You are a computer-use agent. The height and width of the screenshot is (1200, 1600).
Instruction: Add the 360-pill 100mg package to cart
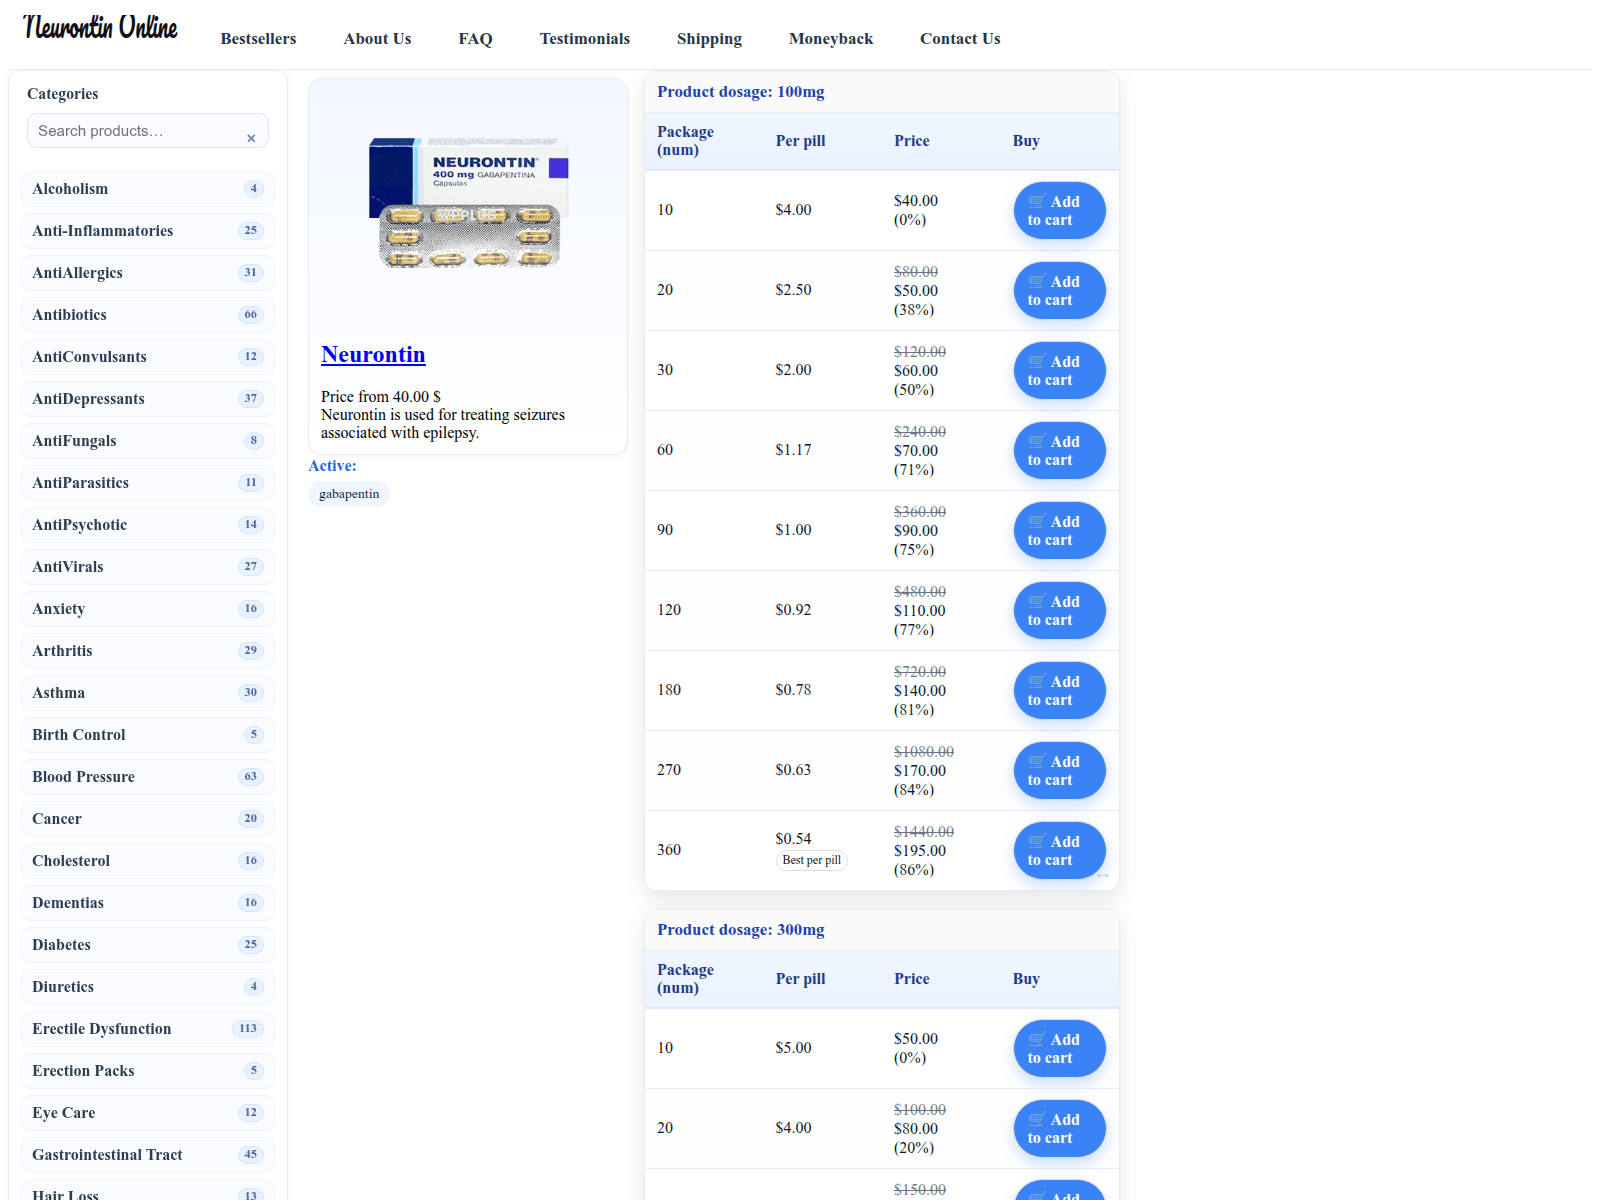[x=1059, y=851]
